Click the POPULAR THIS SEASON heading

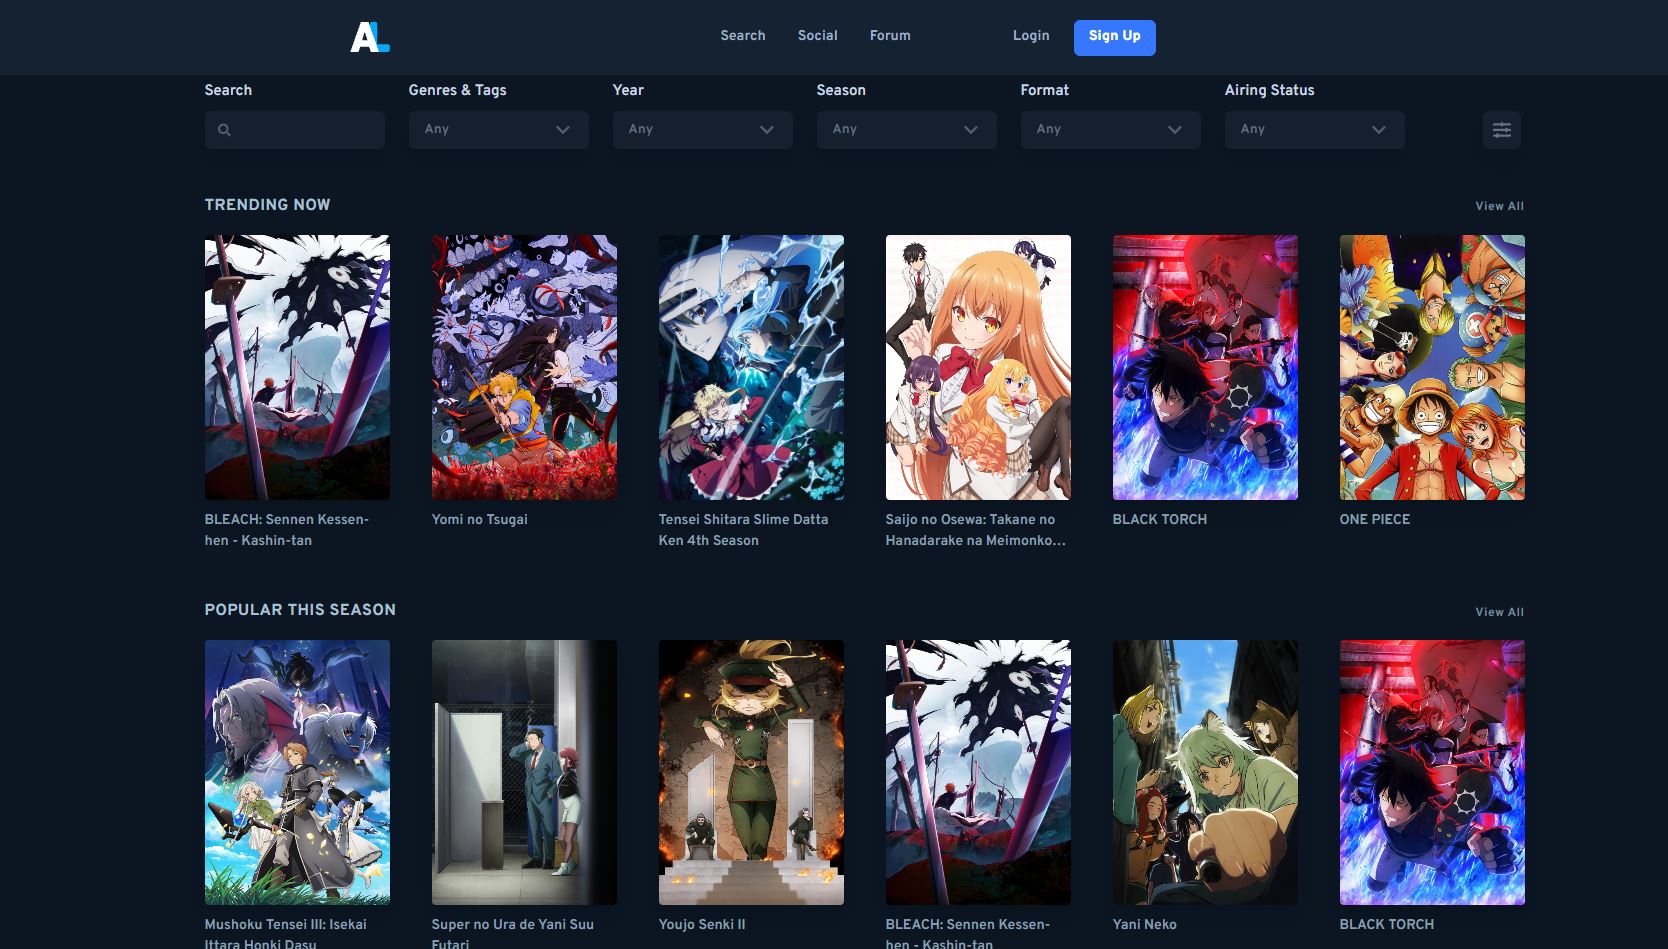(300, 610)
